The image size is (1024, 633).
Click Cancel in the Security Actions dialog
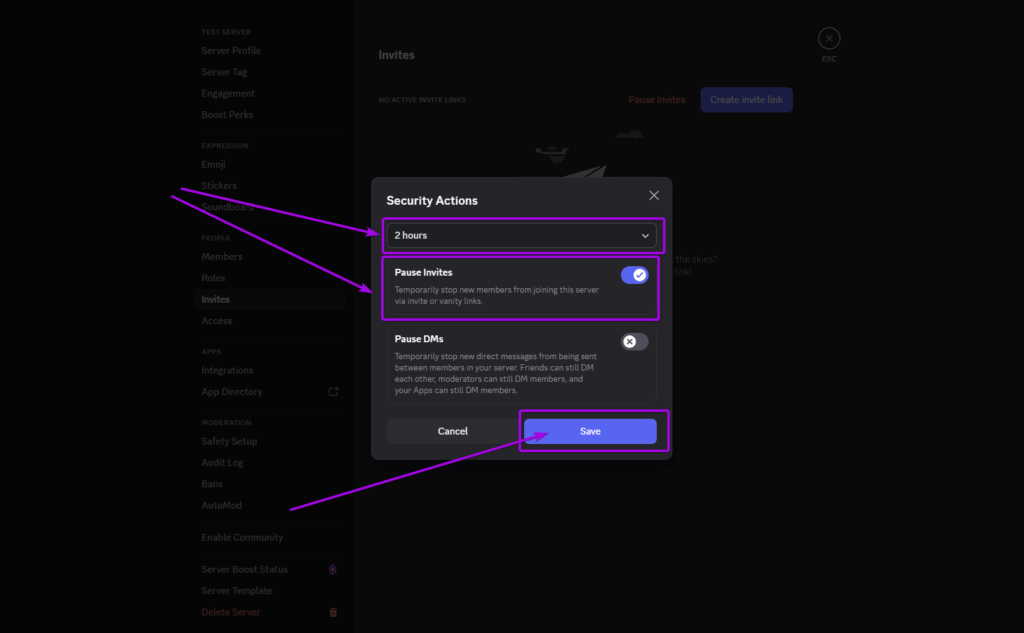pyautogui.click(x=452, y=431)
